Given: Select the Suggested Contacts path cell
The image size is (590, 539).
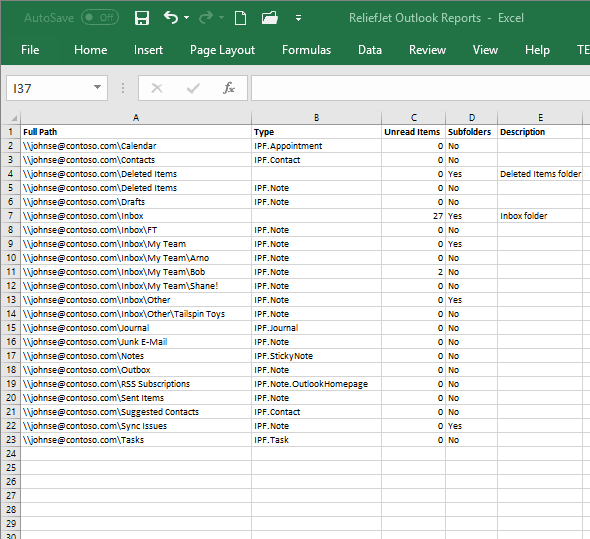Looking at the screenshot, I should (x=136, y=412).
